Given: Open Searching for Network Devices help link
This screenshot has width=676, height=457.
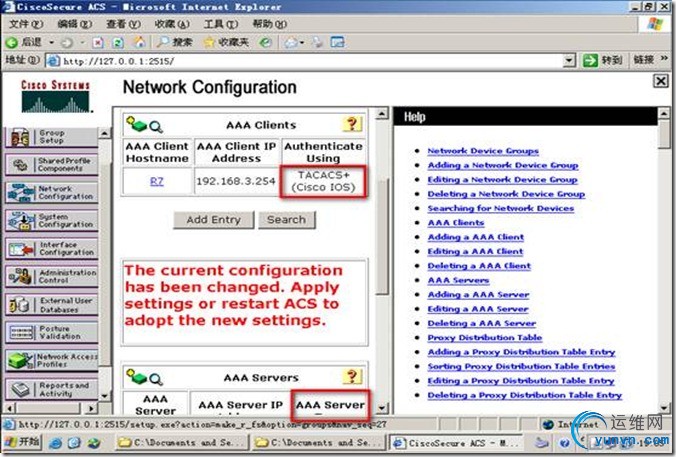Looking at the screenshot, I should (501, 208).
